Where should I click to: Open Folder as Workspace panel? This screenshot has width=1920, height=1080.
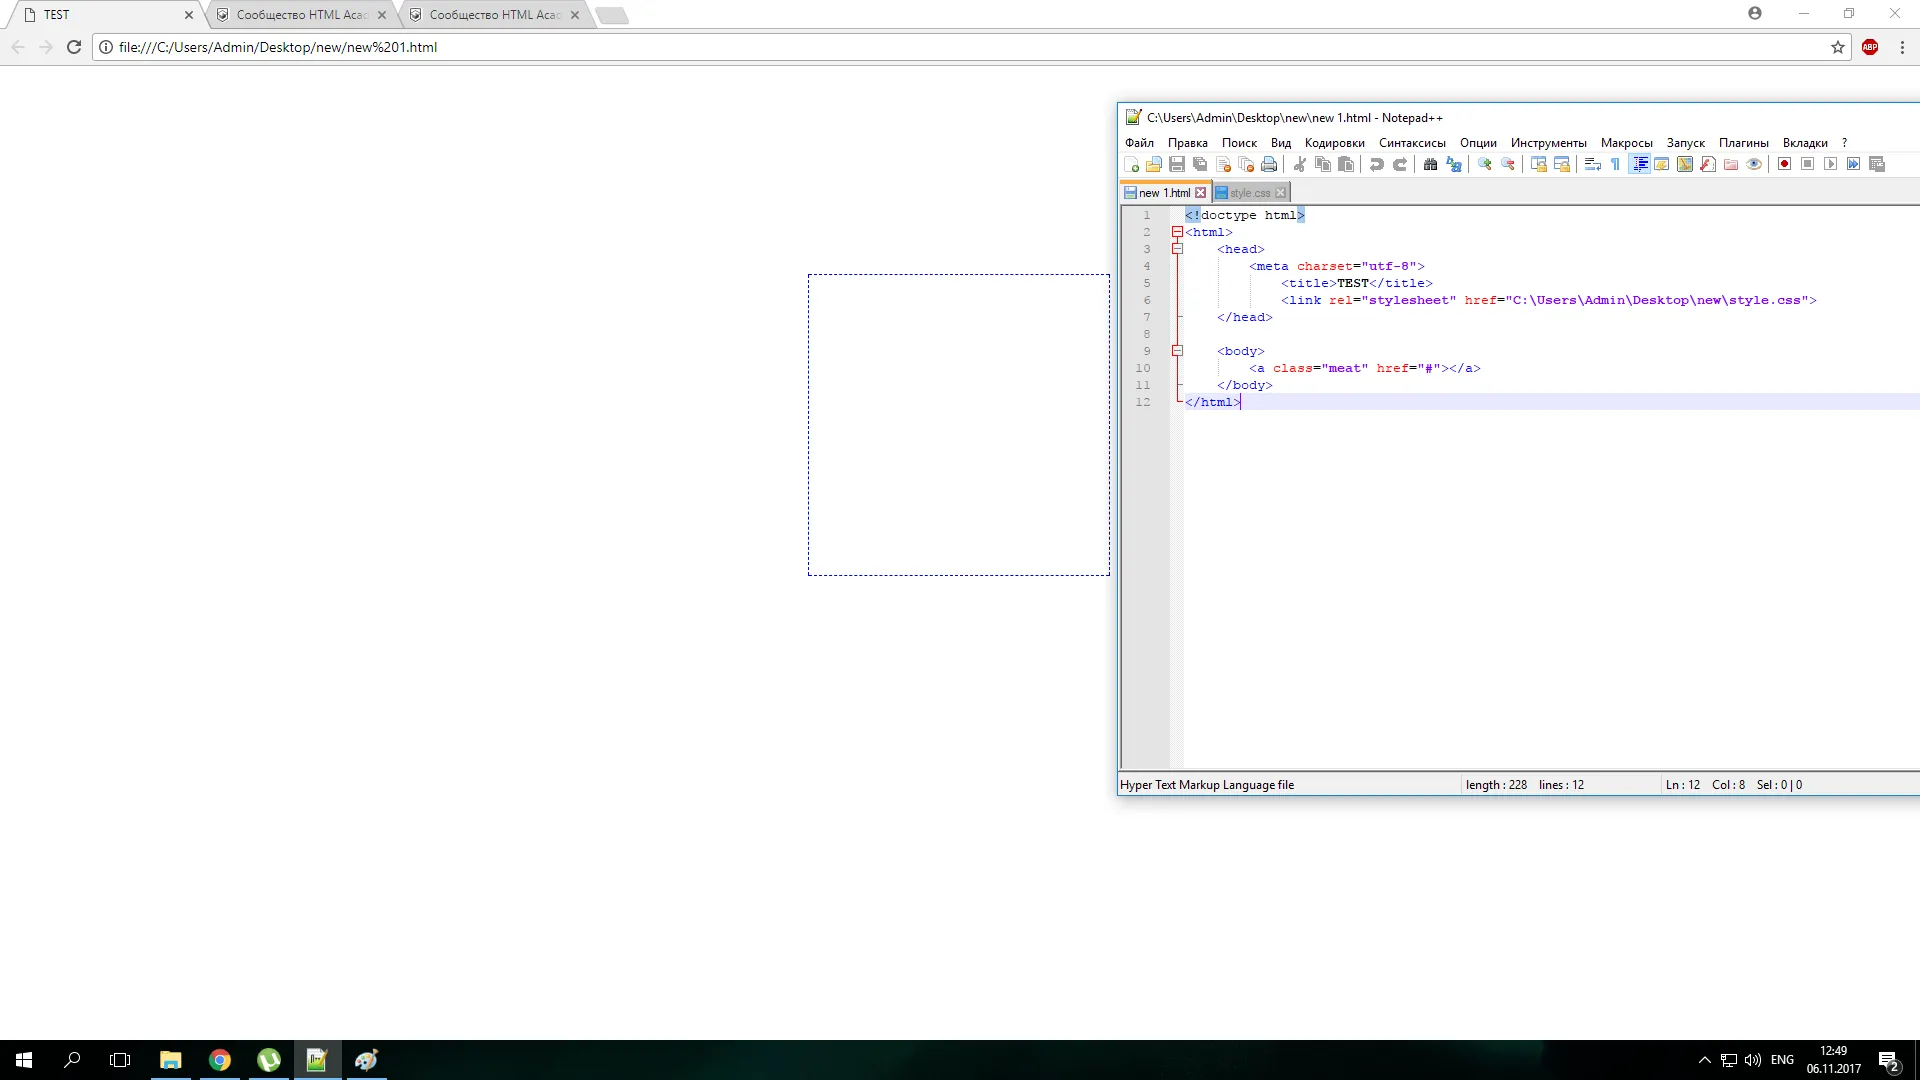pyautogui.click(x=1731, y=164)
